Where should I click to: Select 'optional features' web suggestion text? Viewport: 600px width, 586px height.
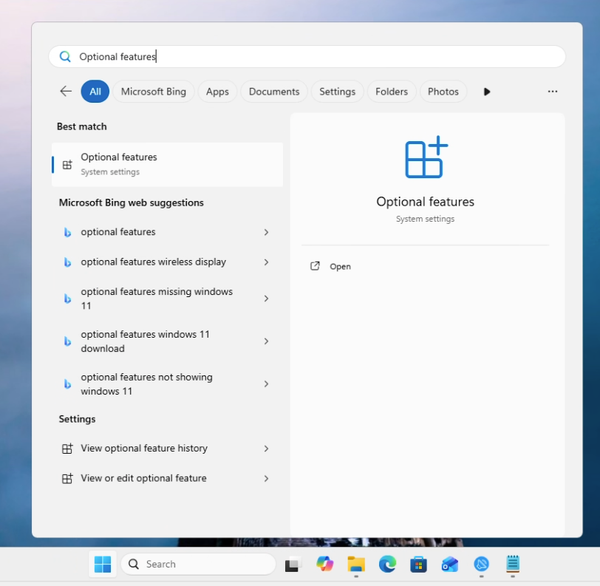point(118,232)
